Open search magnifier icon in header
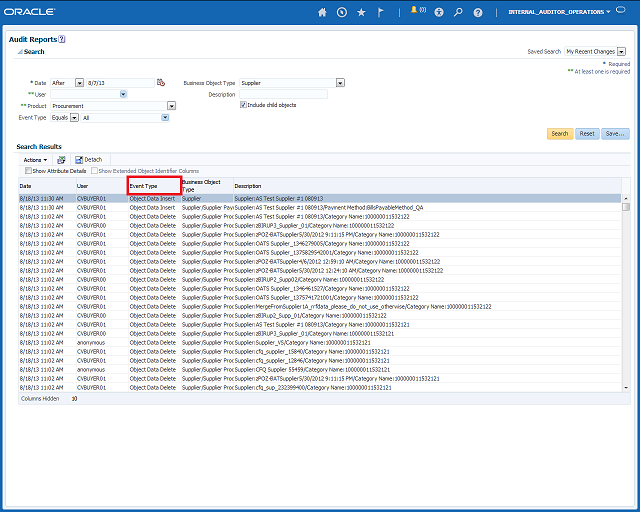 pyautogui.click(x=458, y=12)
